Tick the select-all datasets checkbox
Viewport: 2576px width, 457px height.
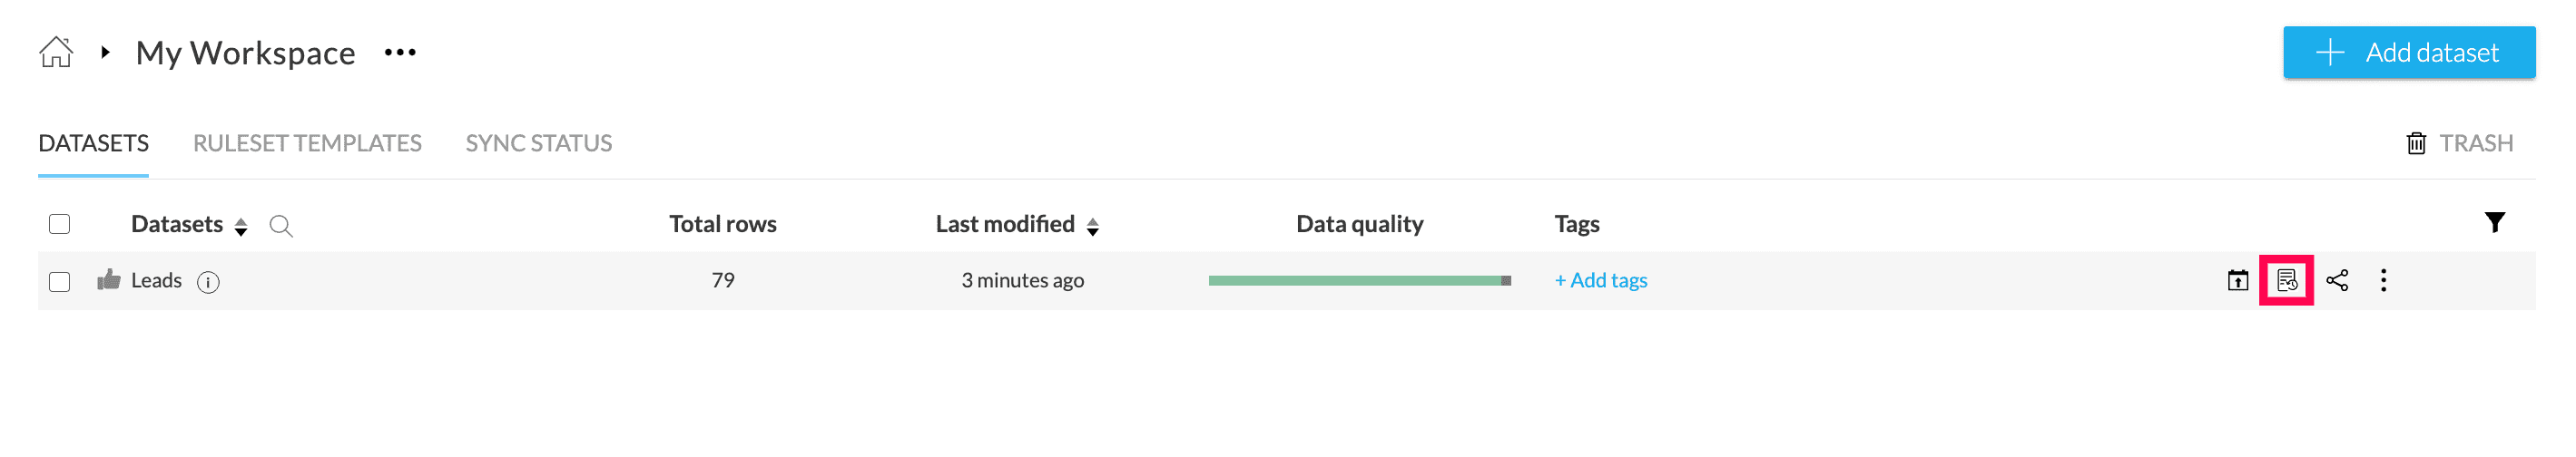(x=60, y=224)
